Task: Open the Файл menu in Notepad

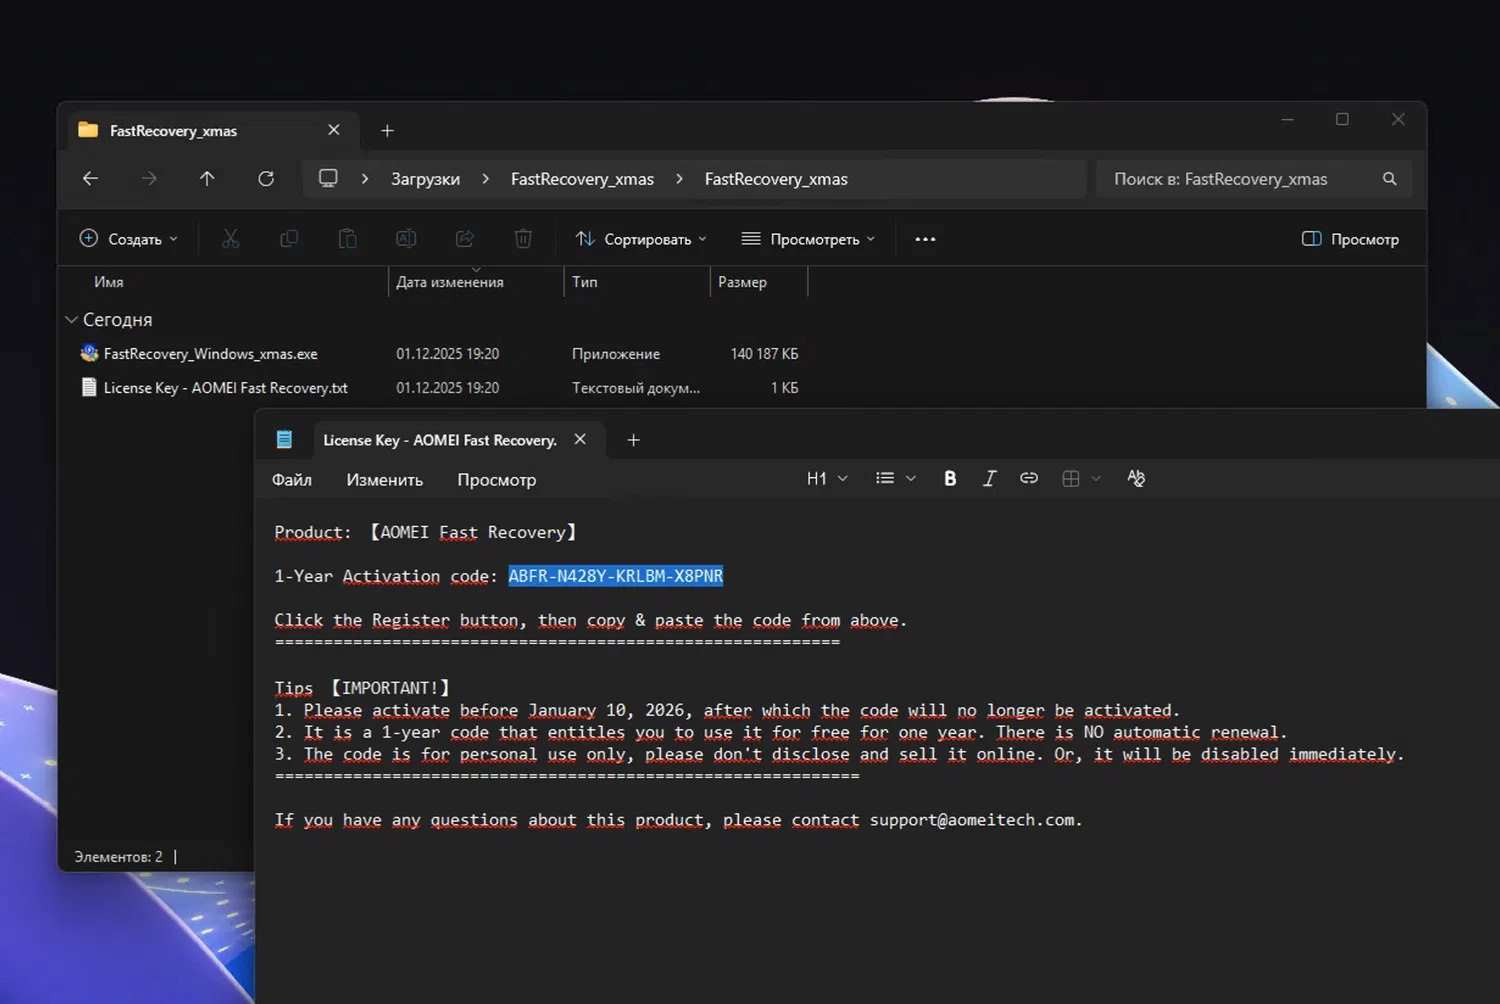Action: click(291, 480)
